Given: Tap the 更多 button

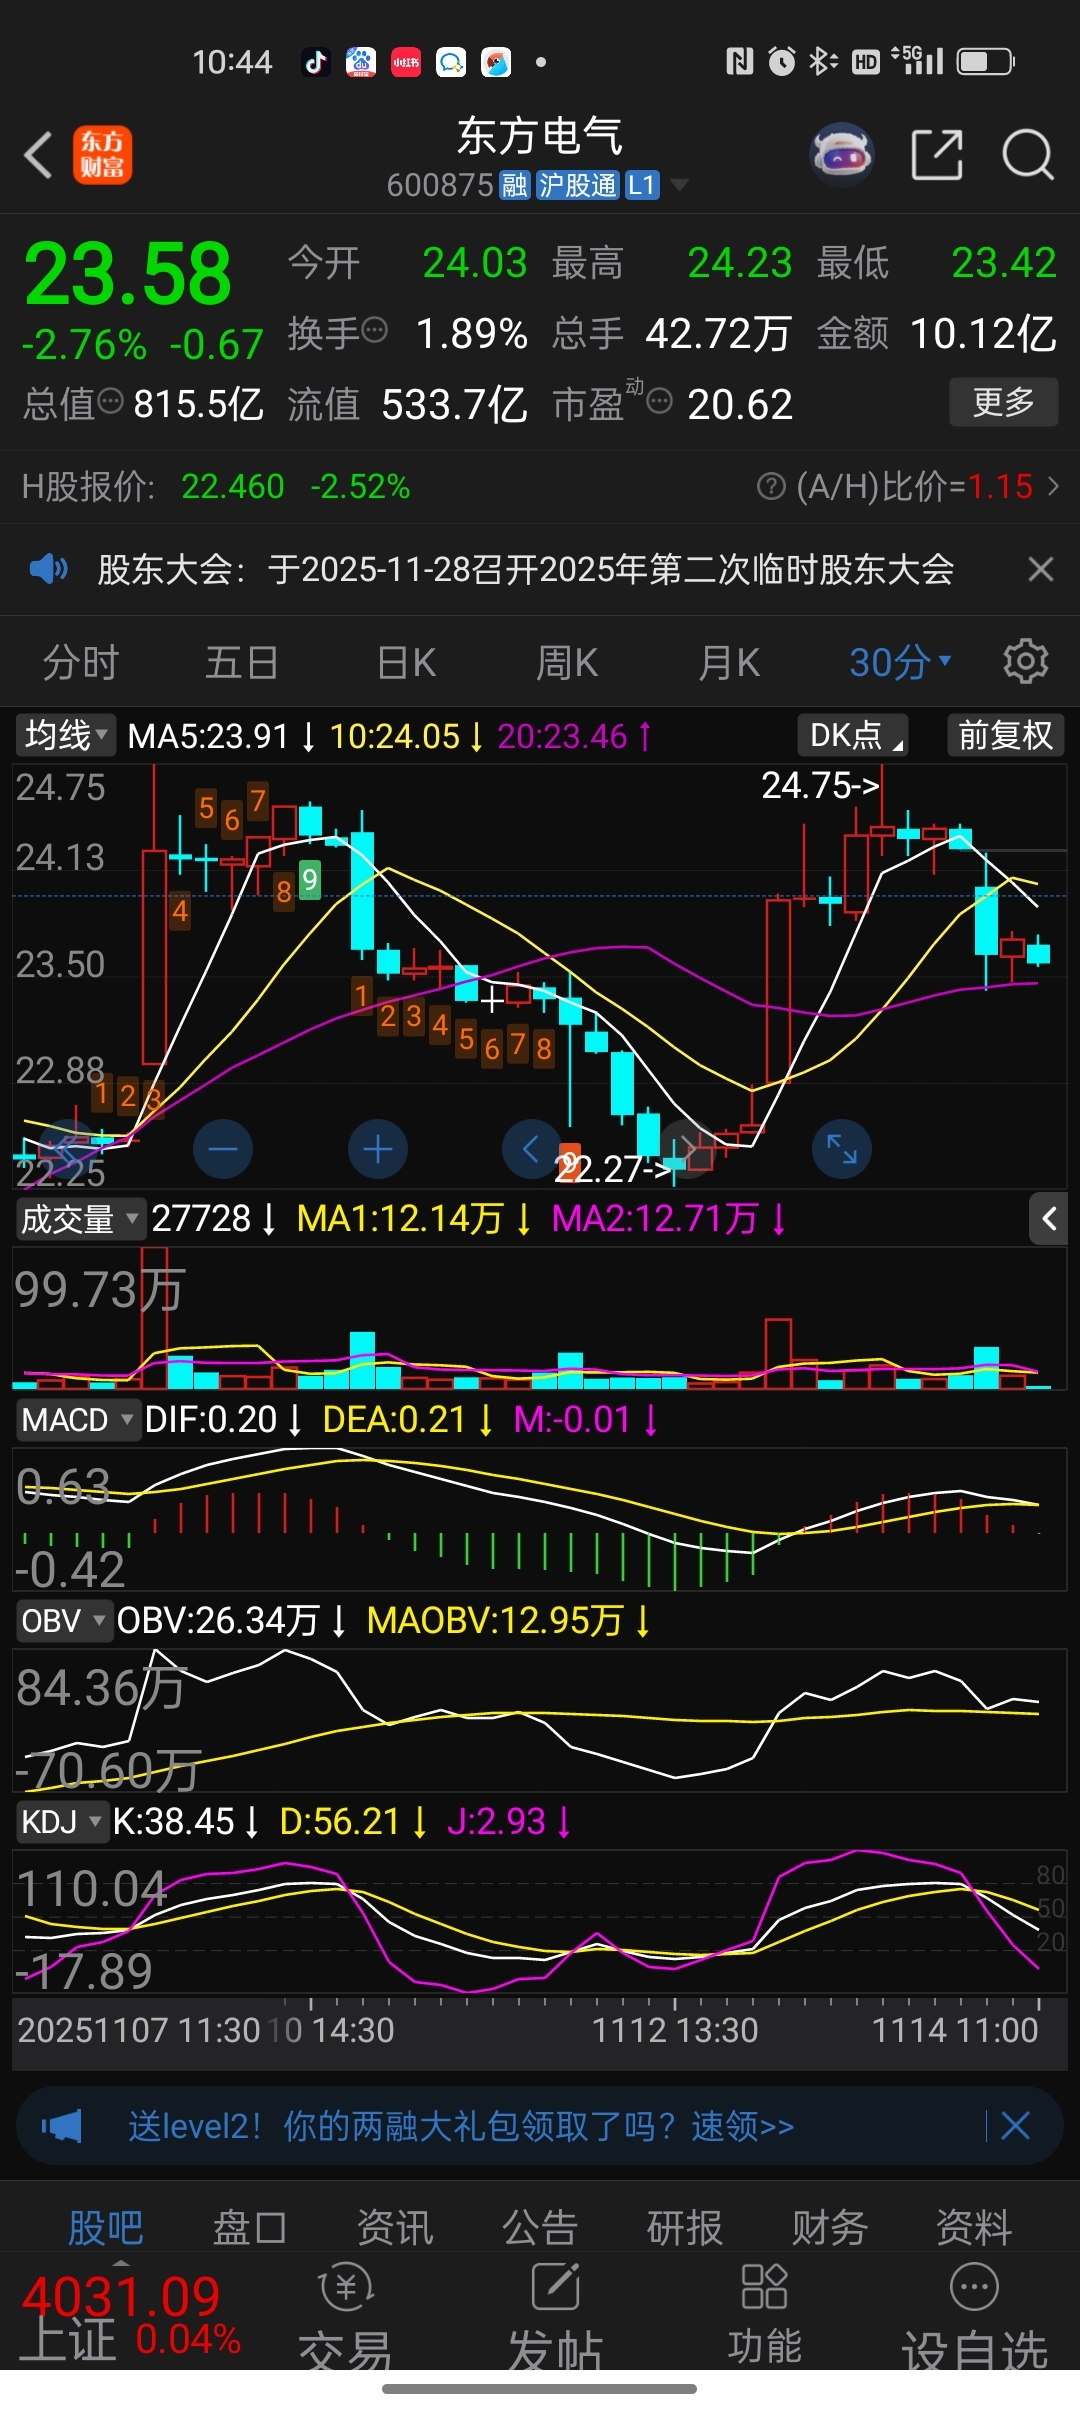Looking at the screenshot, I should (1003, 402).
